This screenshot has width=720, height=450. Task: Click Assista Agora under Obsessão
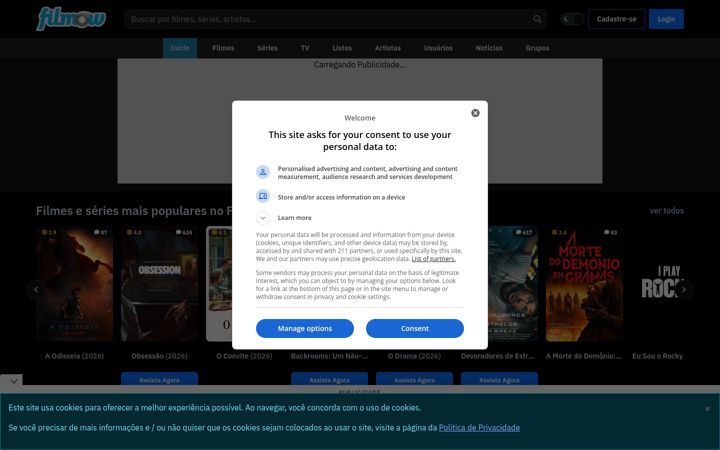tap(159, 380)
